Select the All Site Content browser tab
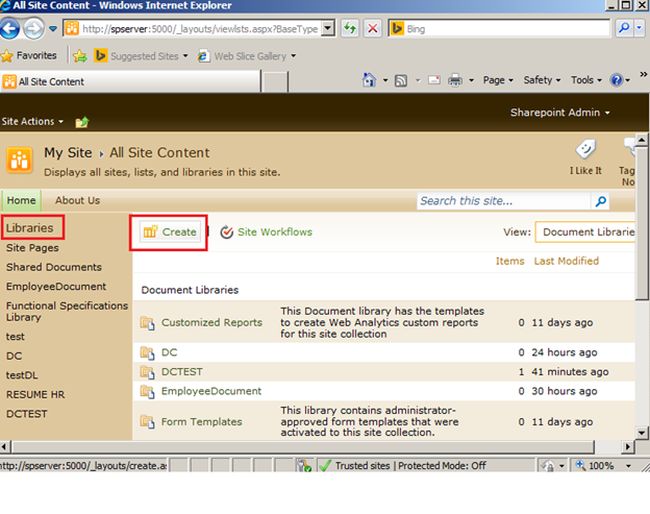Image resolution: width=650 pixels, height=514 pixels. (x=131, y=81)
